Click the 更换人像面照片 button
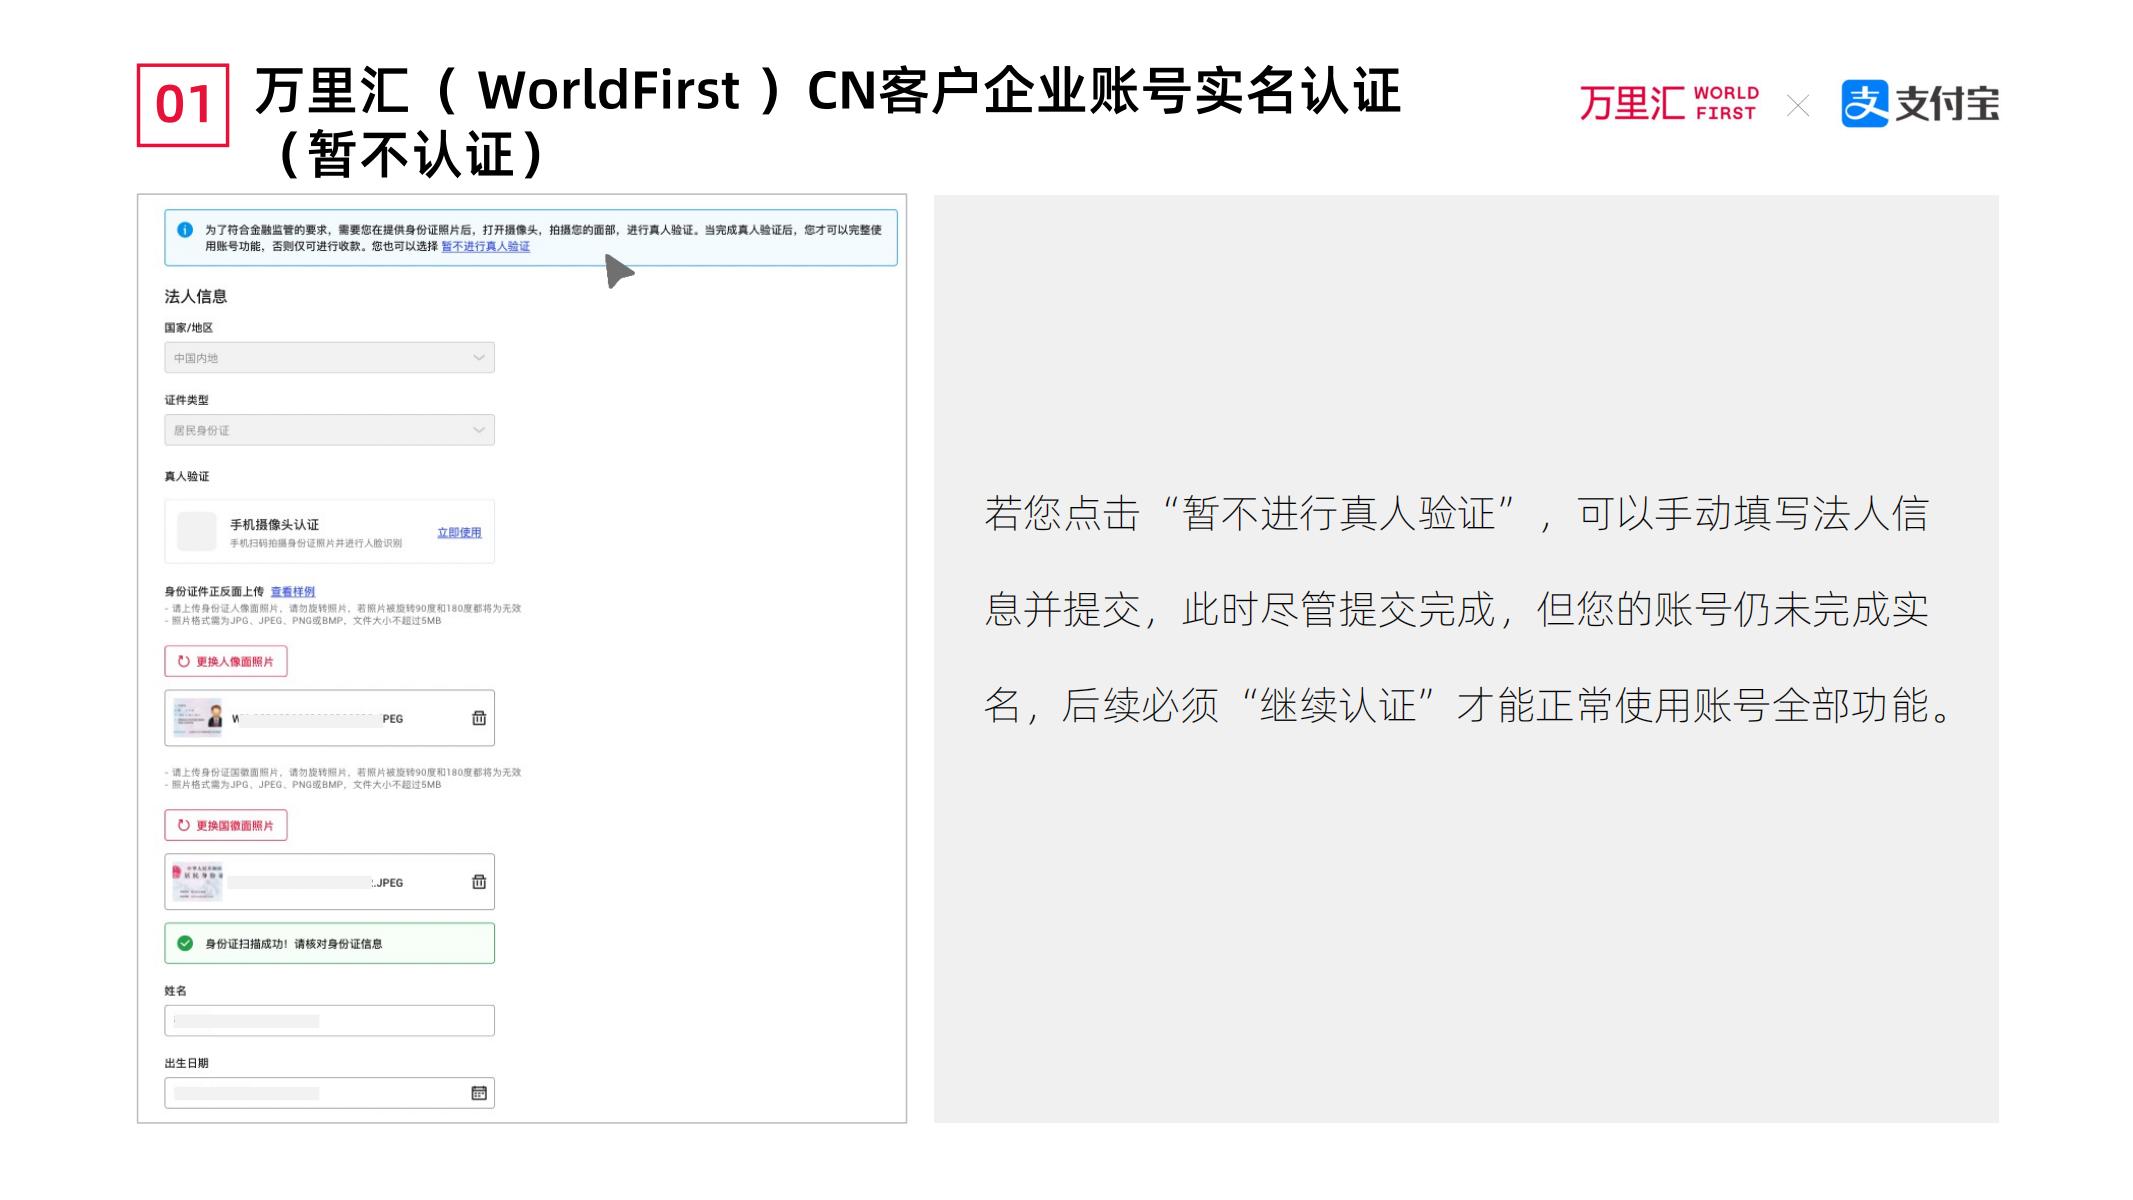The width and height of the screenshot is (2133, 1200). click(x=226, y=662)
